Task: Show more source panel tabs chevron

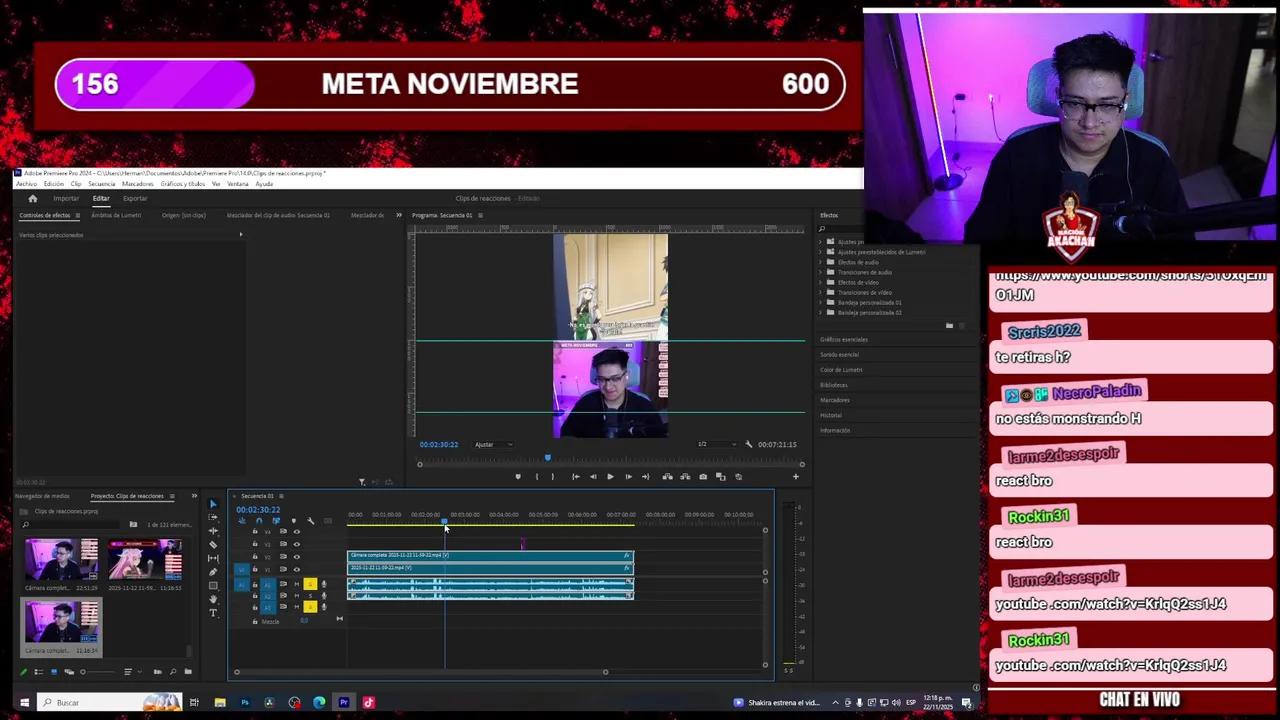Action: click(398, 215)
